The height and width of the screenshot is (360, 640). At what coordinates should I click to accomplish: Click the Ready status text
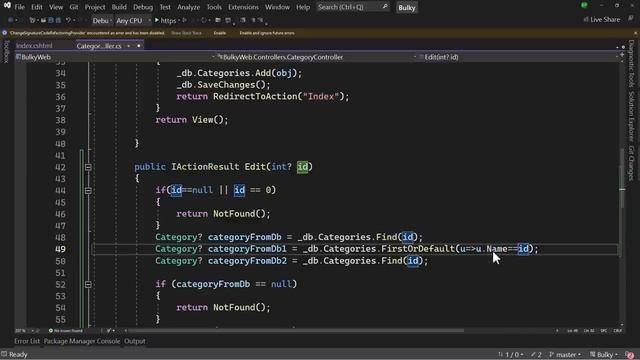[18, 355]
